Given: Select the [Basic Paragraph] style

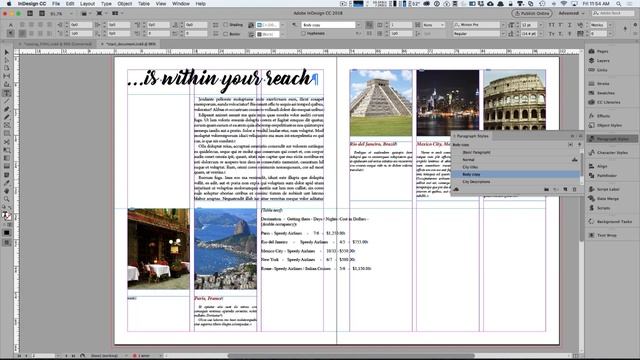Looking at the screenshot, I should 515,152.
